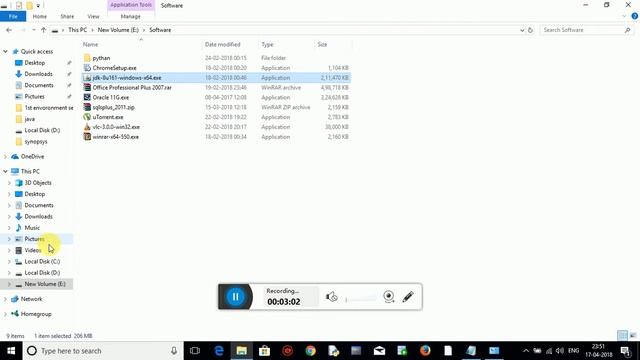Image resolution: width=640 pixels, height=360 pixels.
Task: Open Downloads under Quick access
Action: (x=38, y=74)
